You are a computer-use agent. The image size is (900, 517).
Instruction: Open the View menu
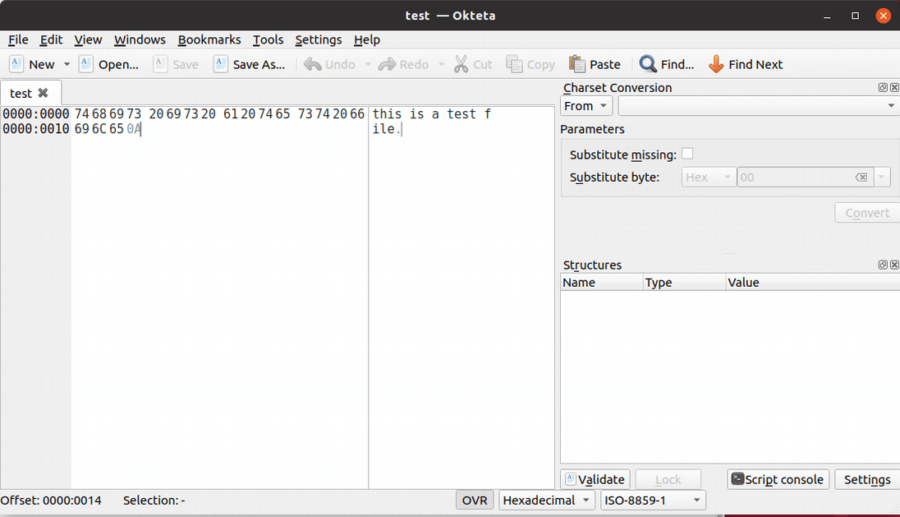tap(88, 40)
